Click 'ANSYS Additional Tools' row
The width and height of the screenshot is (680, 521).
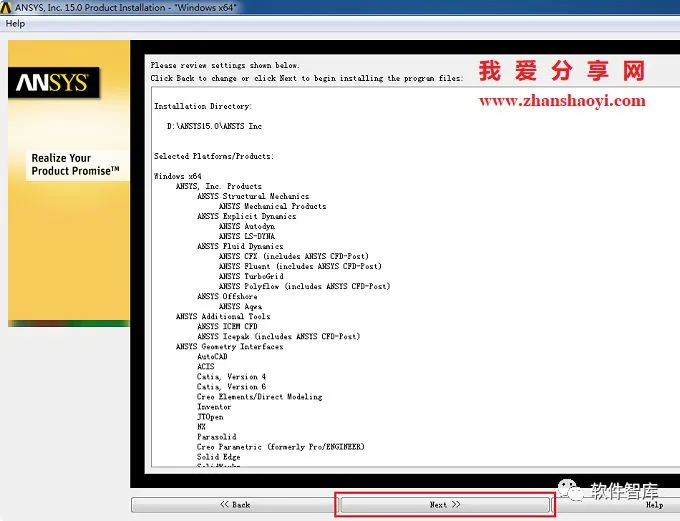223,316
